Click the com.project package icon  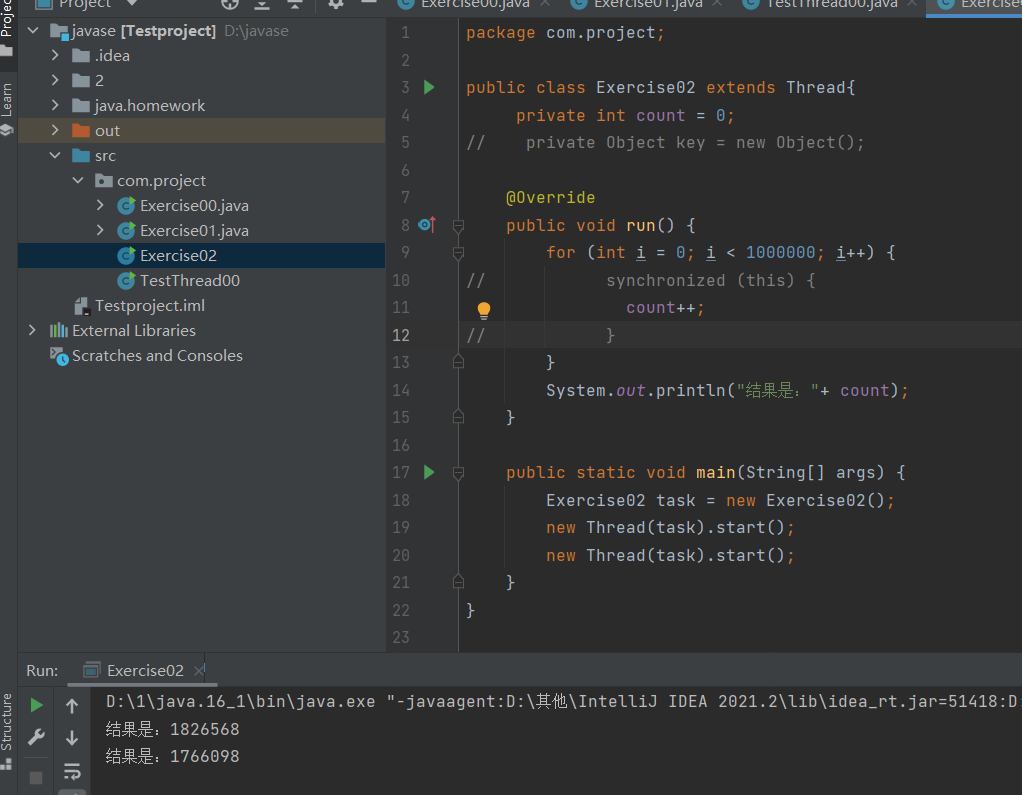click(104, 181)
